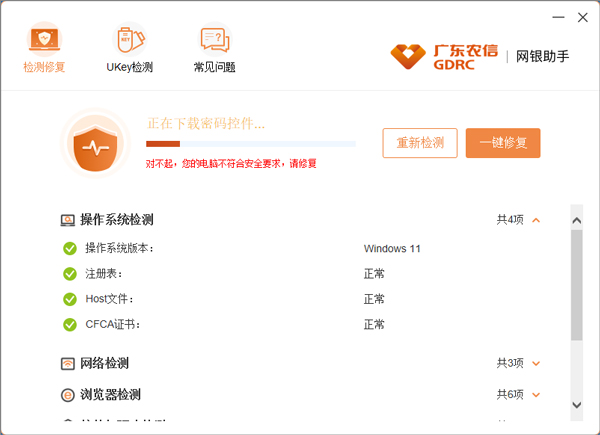Click the 正在下载密码控件 status text

click(206, 124)
